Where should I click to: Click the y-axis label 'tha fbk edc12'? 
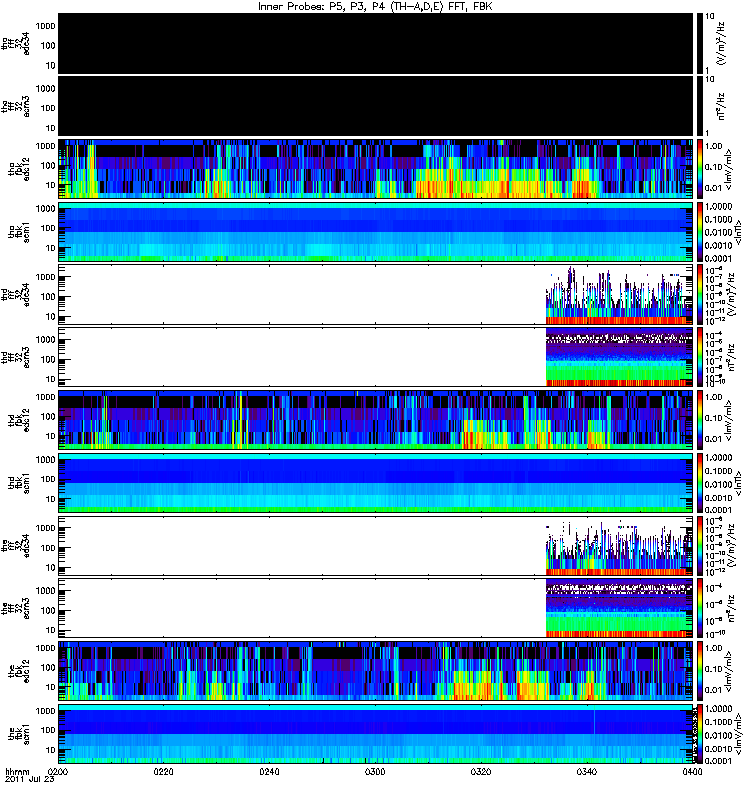(x=19, y=169)
